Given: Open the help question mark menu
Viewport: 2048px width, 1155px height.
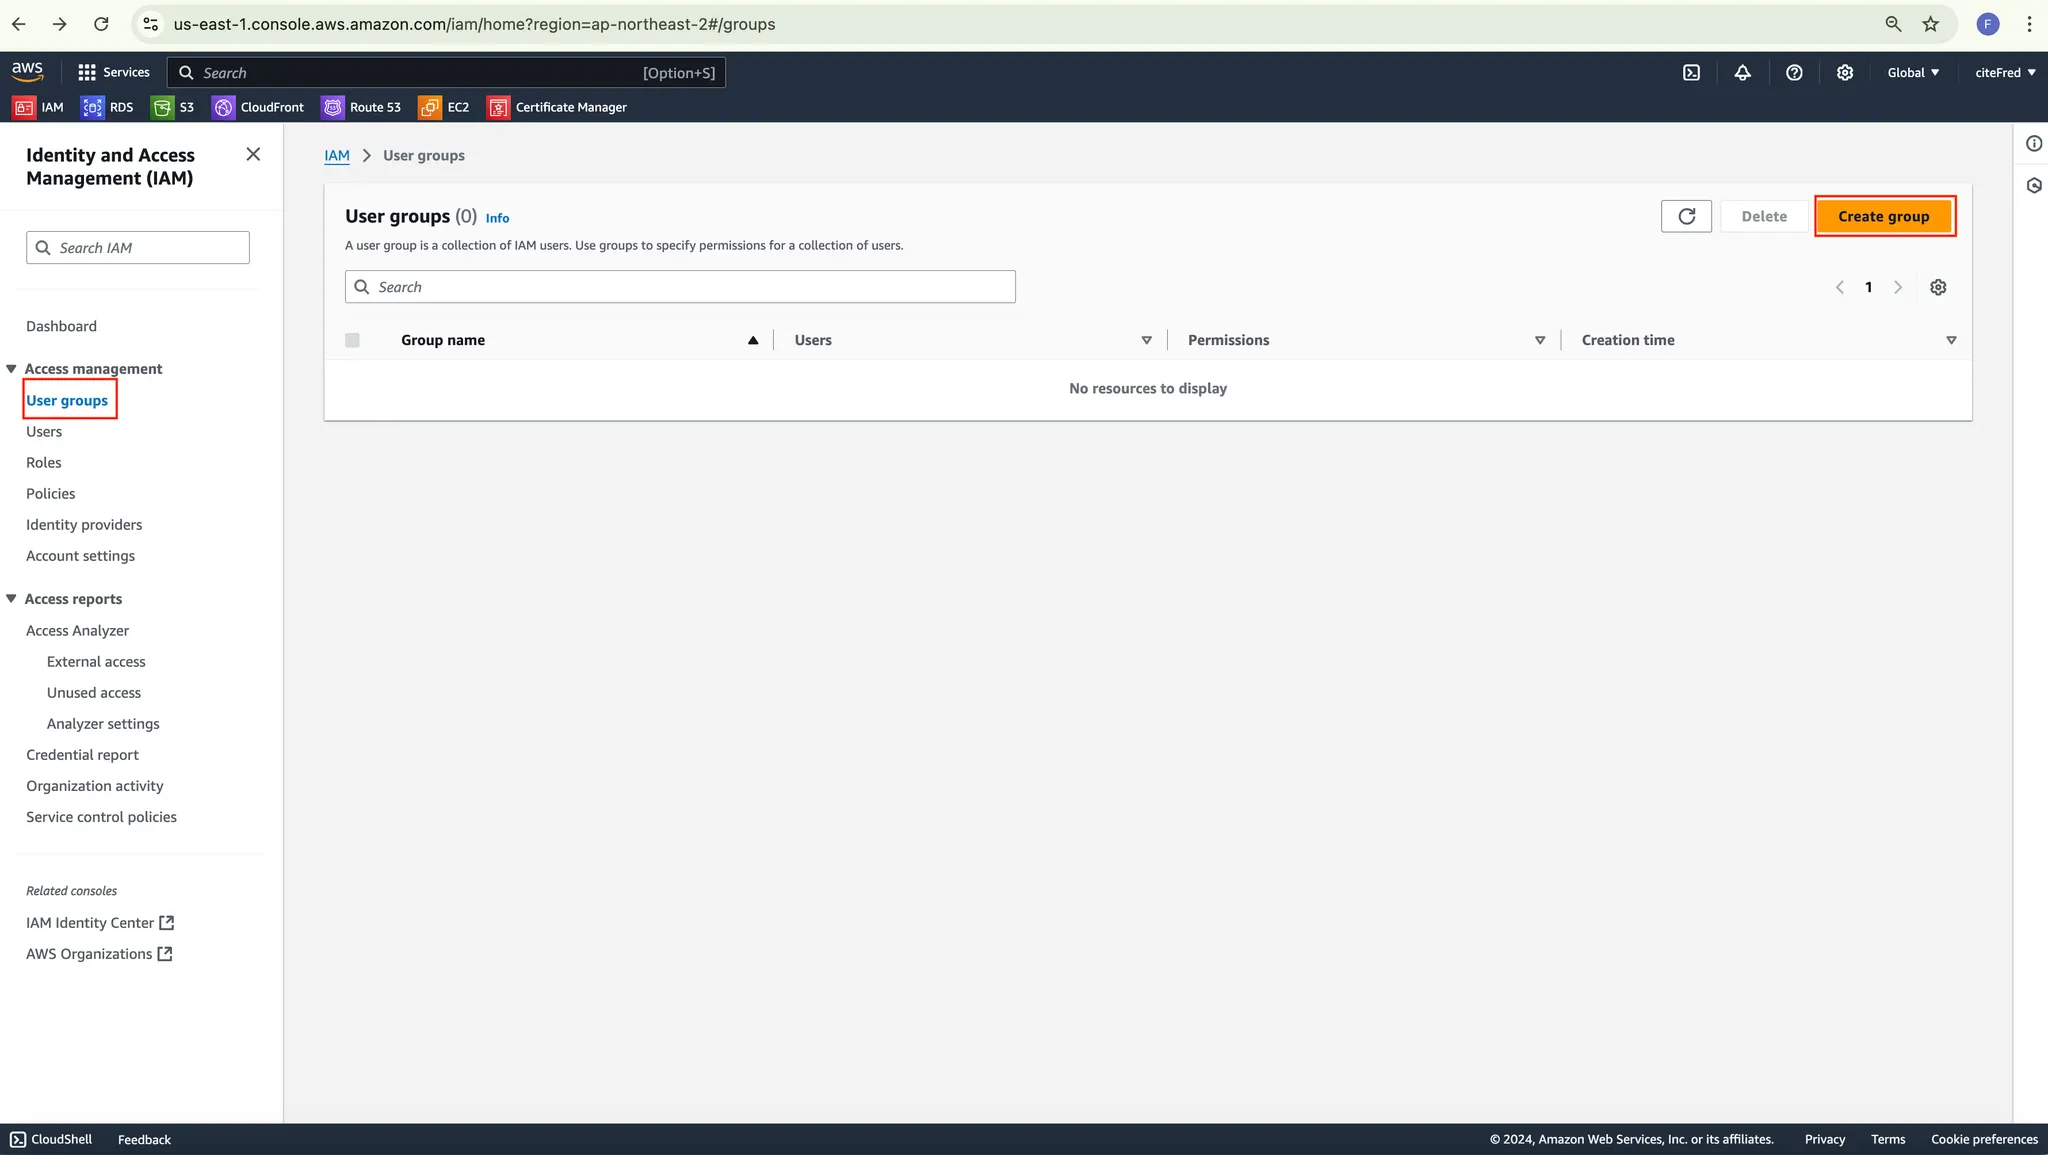Looking at the screenshot, I should (1794, 73).
